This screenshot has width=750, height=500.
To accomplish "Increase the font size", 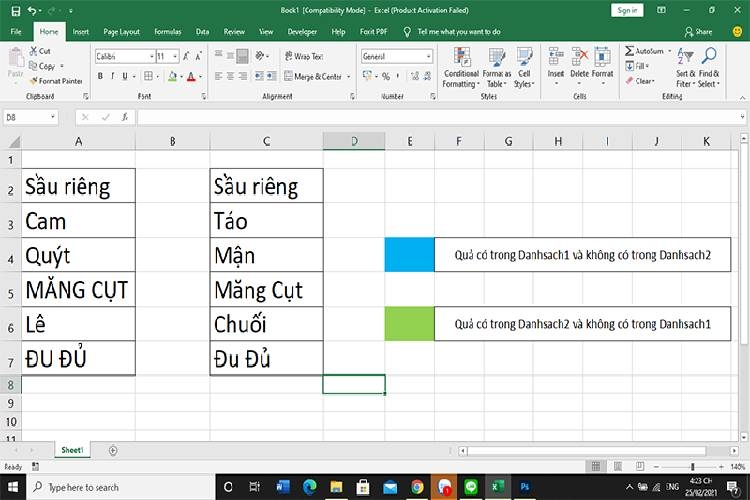I will [186, 56].
